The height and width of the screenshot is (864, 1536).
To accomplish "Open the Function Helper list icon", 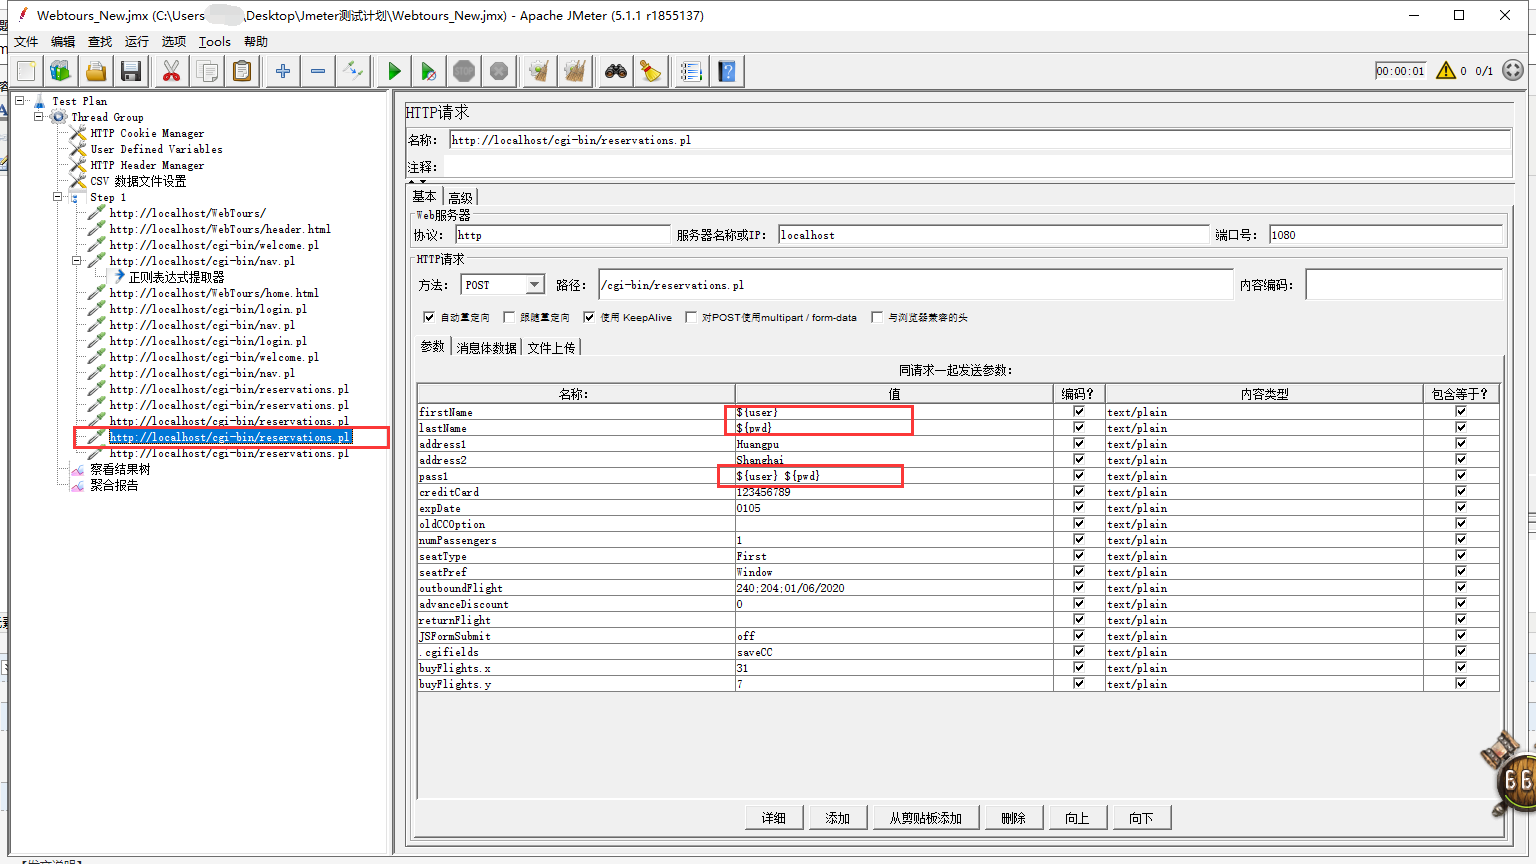I will pos(691,71).
